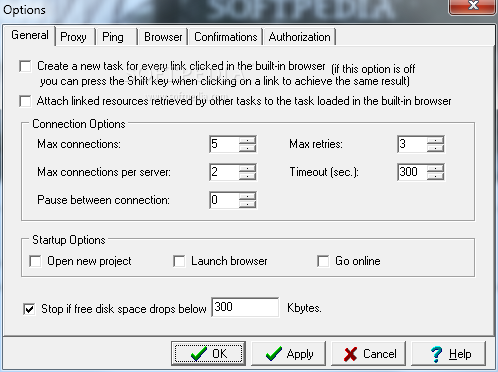Increase Max connections with the up arrow
The height and width of the screenshot is (372, 498).
coord(247,140)
